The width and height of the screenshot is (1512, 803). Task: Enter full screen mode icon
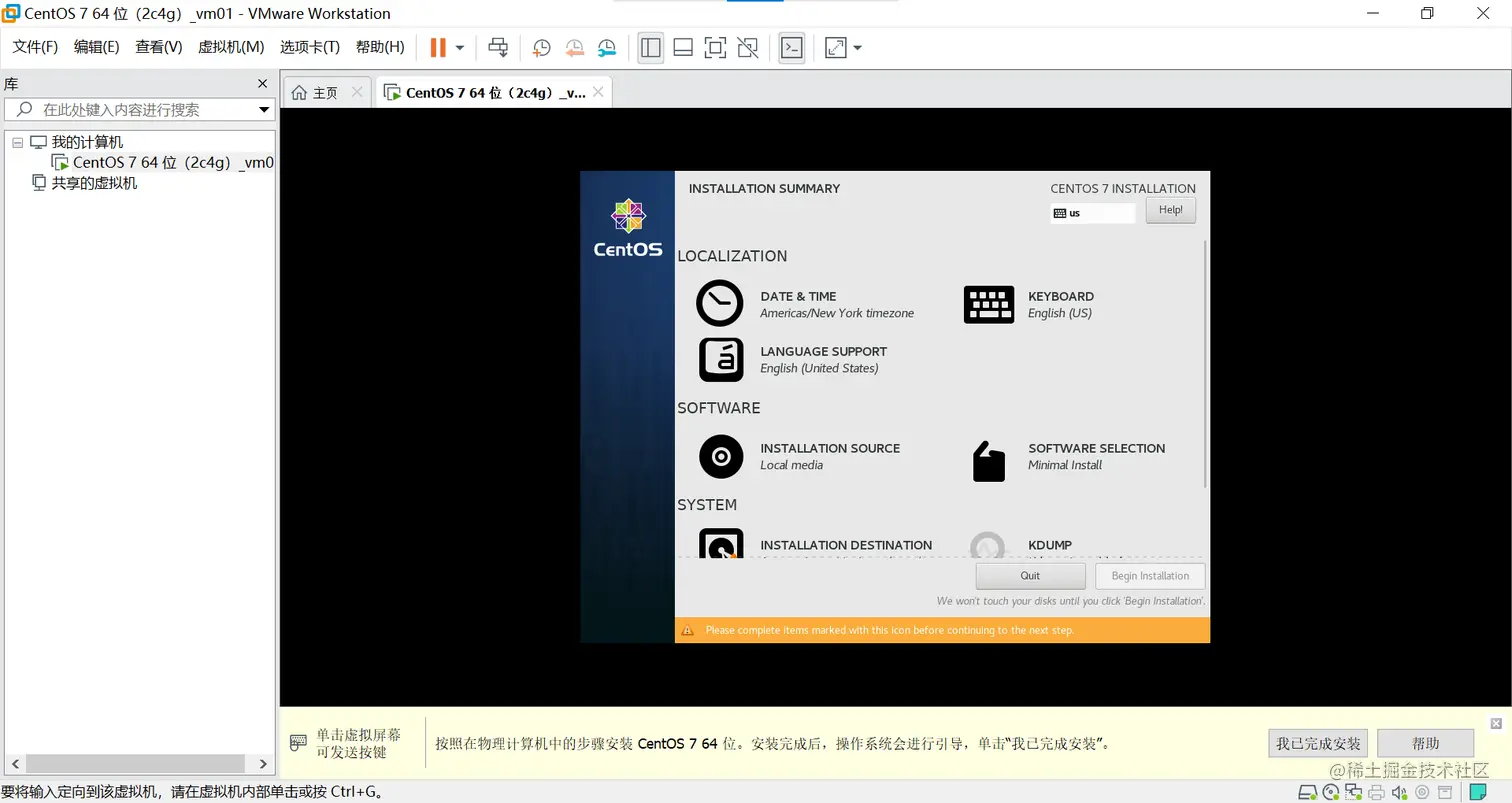coord(715,47)
